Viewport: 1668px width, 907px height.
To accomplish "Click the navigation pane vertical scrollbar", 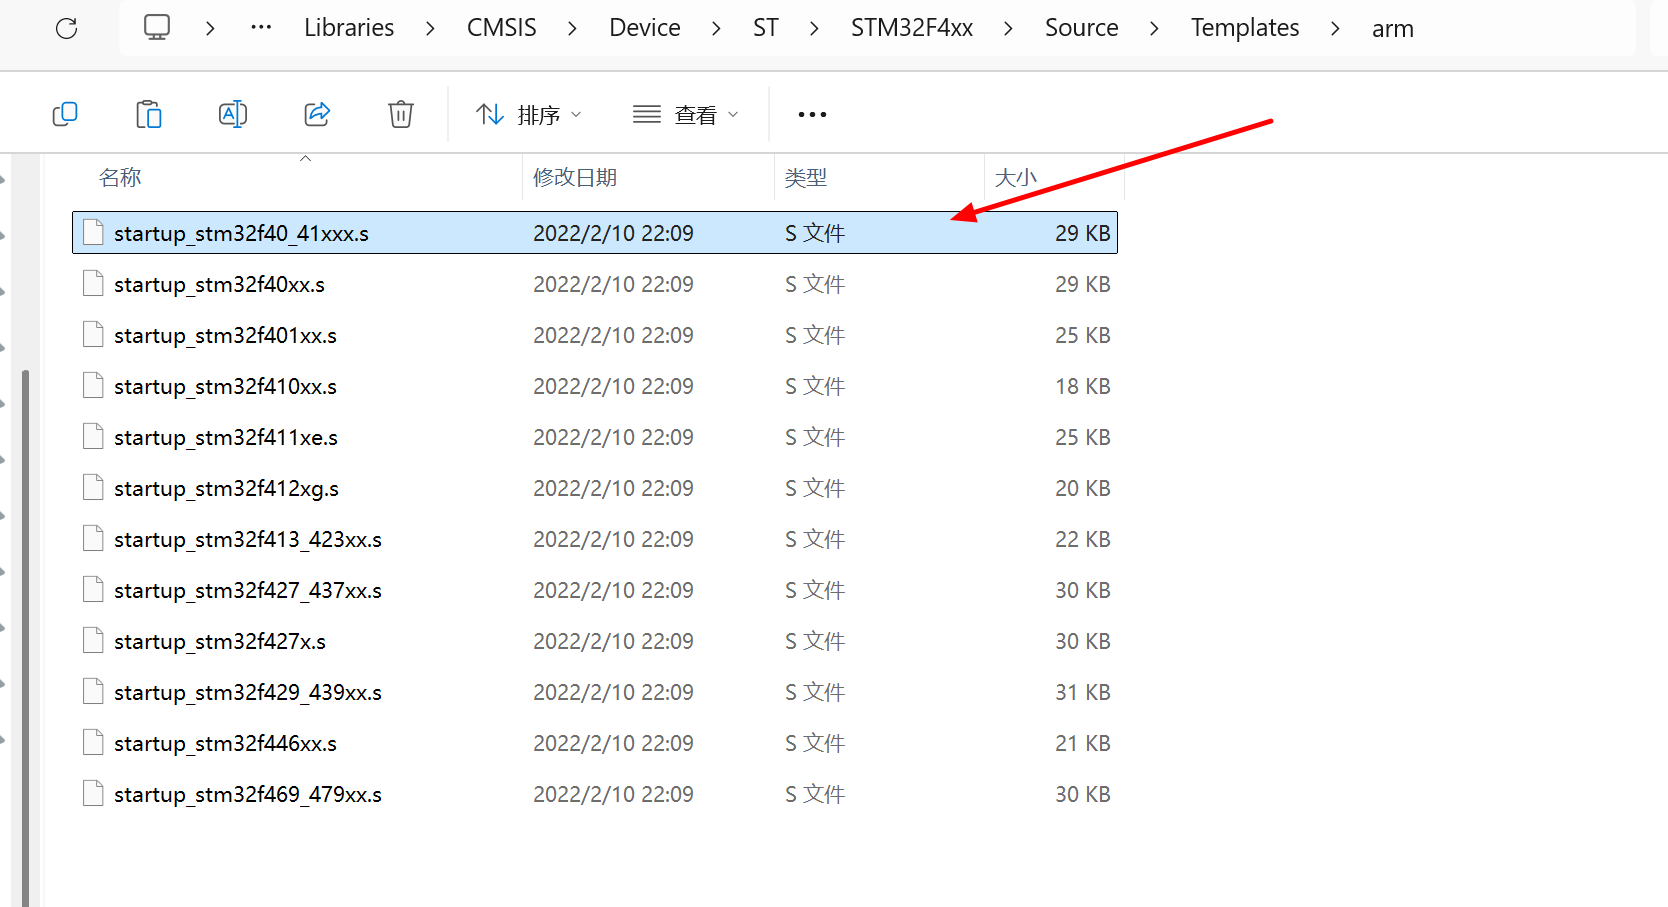I will click(x=25, y=638).
